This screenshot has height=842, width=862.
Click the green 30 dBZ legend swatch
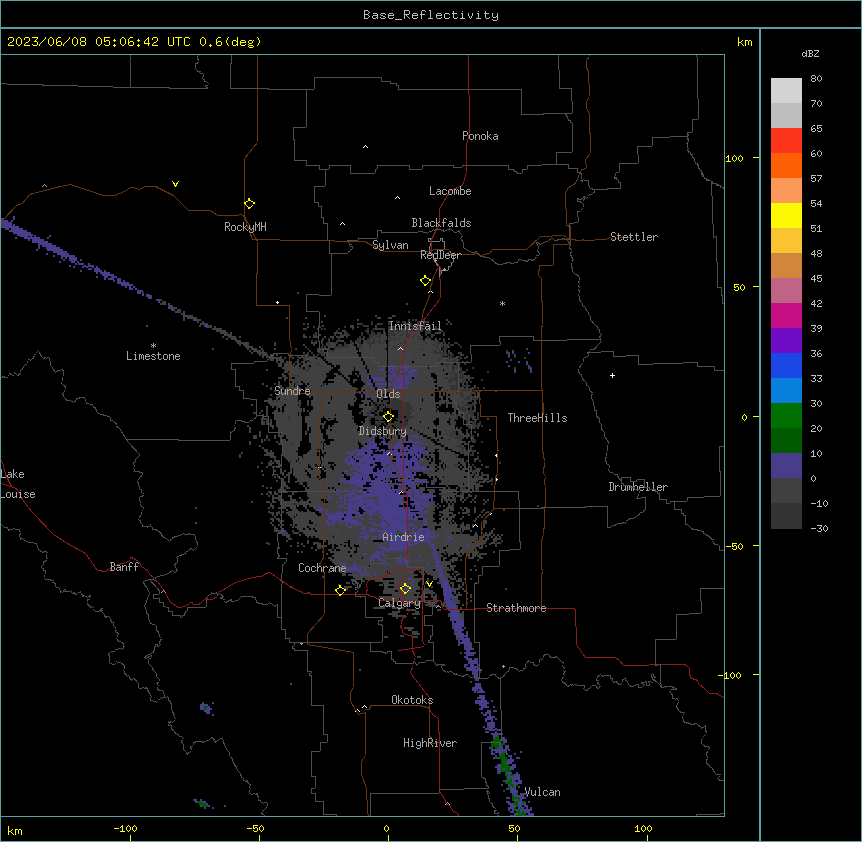[x=786, y=416]
